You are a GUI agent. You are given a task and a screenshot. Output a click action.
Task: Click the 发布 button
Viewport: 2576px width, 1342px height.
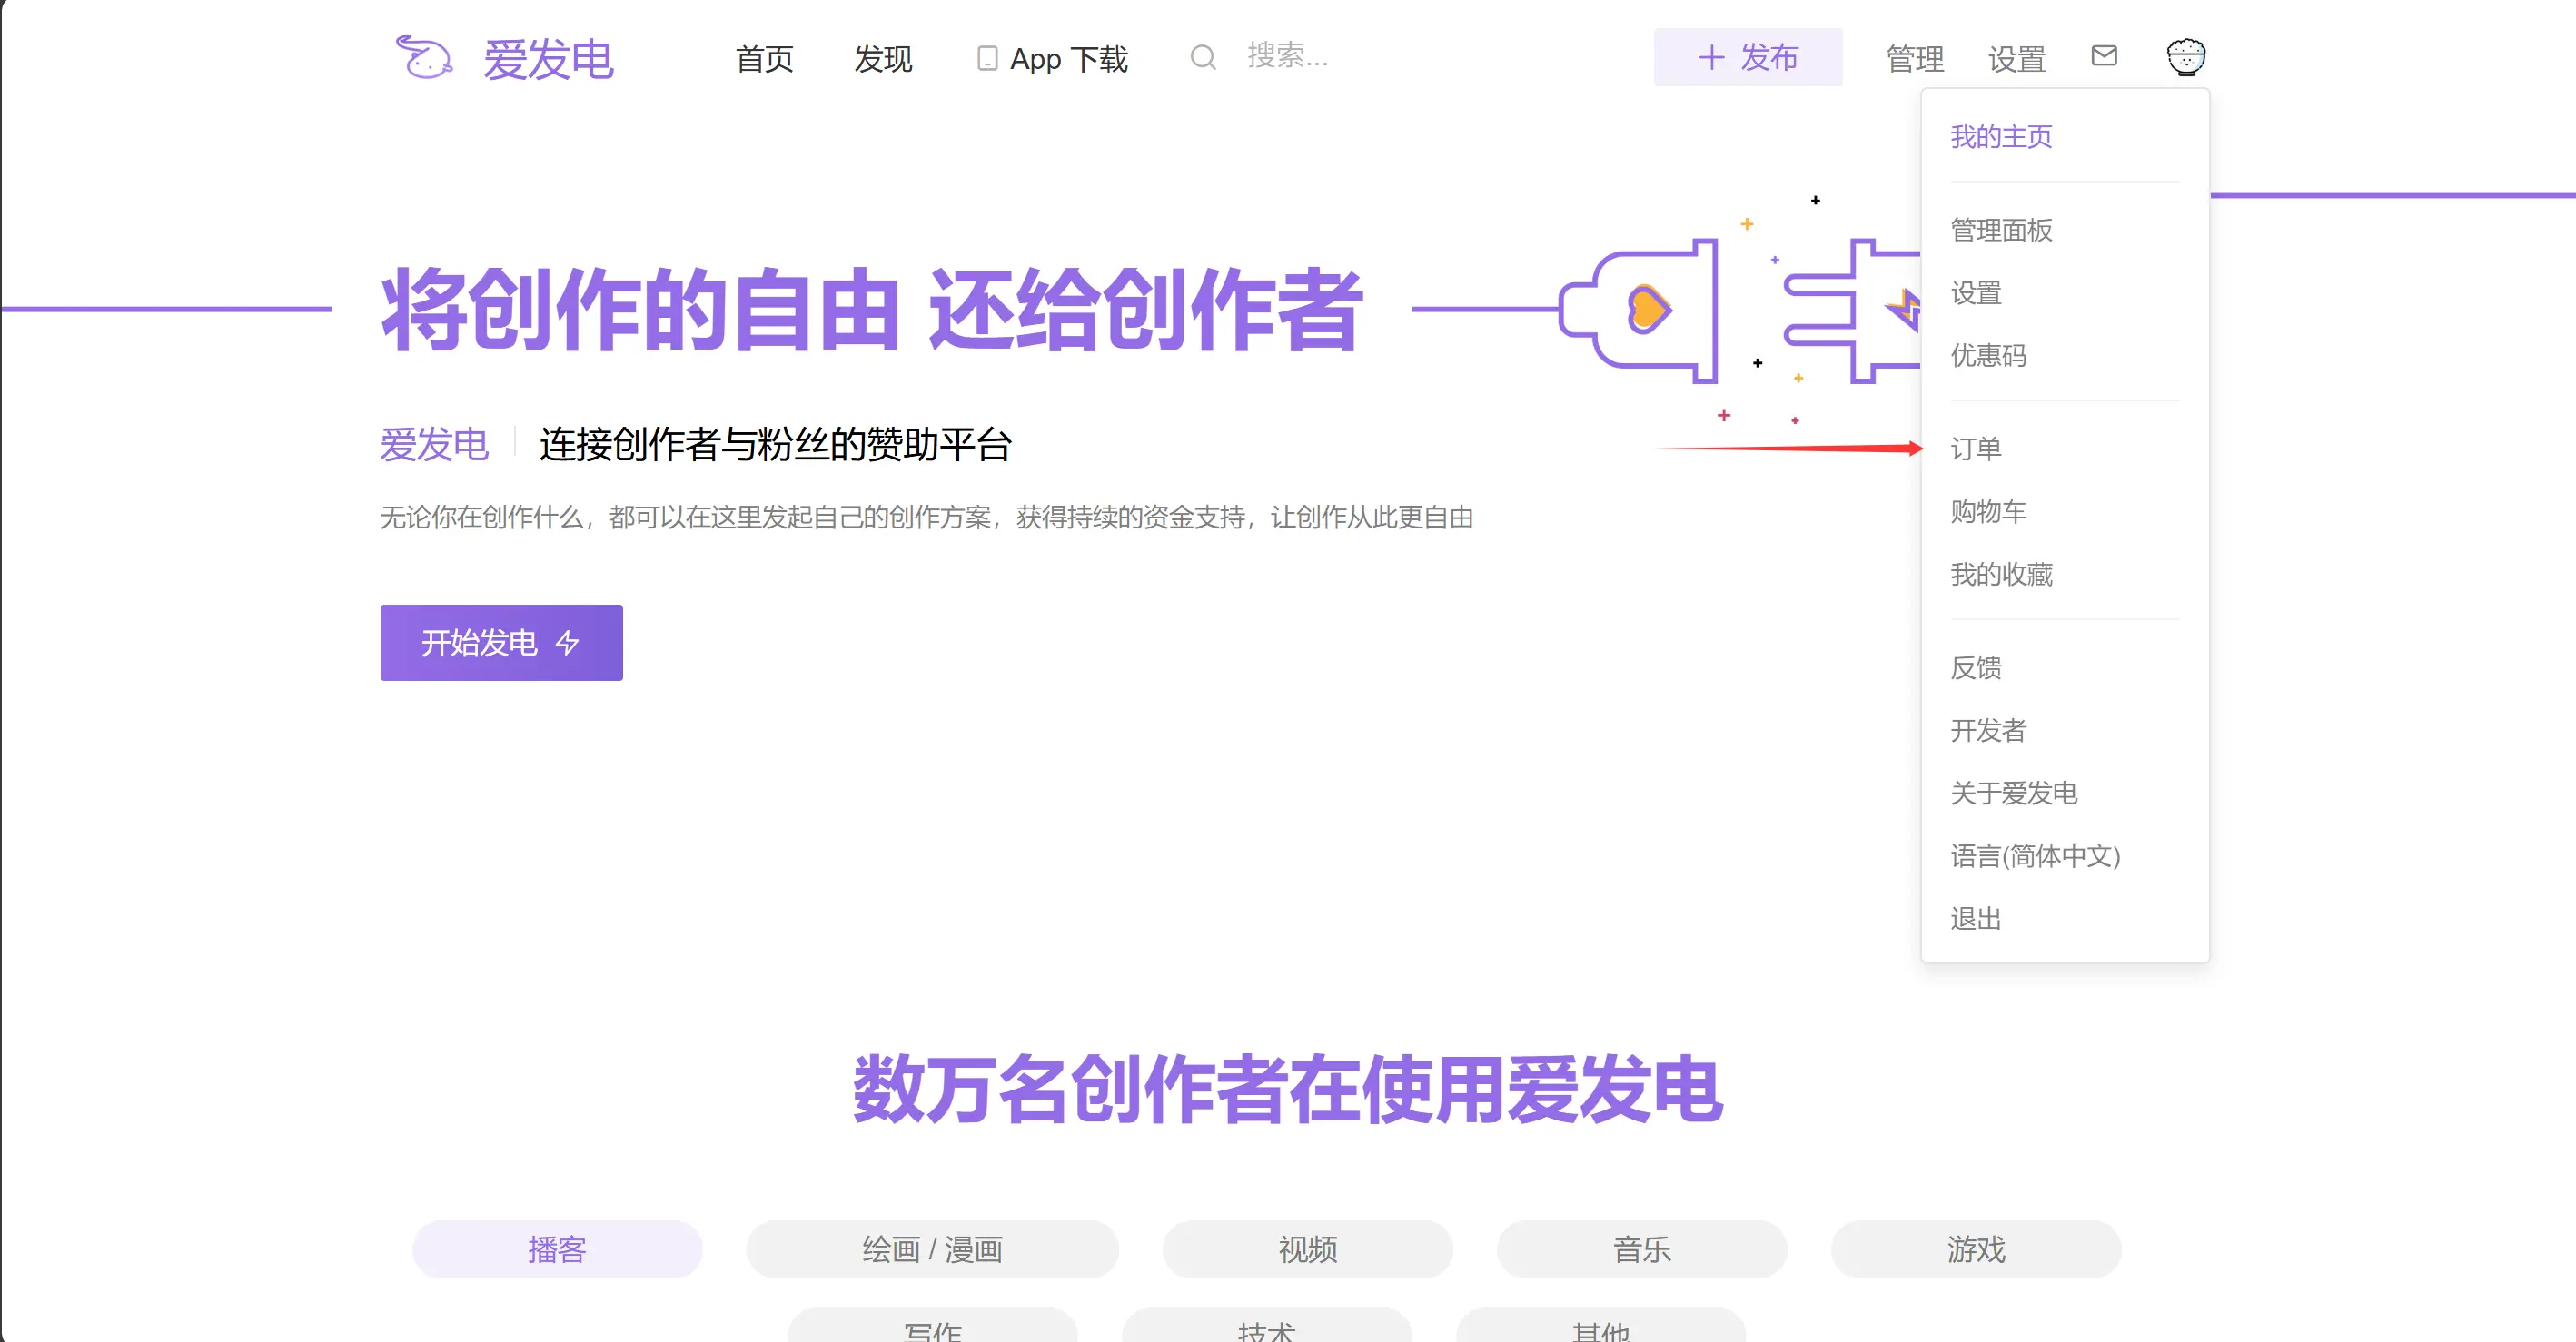click(x=1748, y=57)
